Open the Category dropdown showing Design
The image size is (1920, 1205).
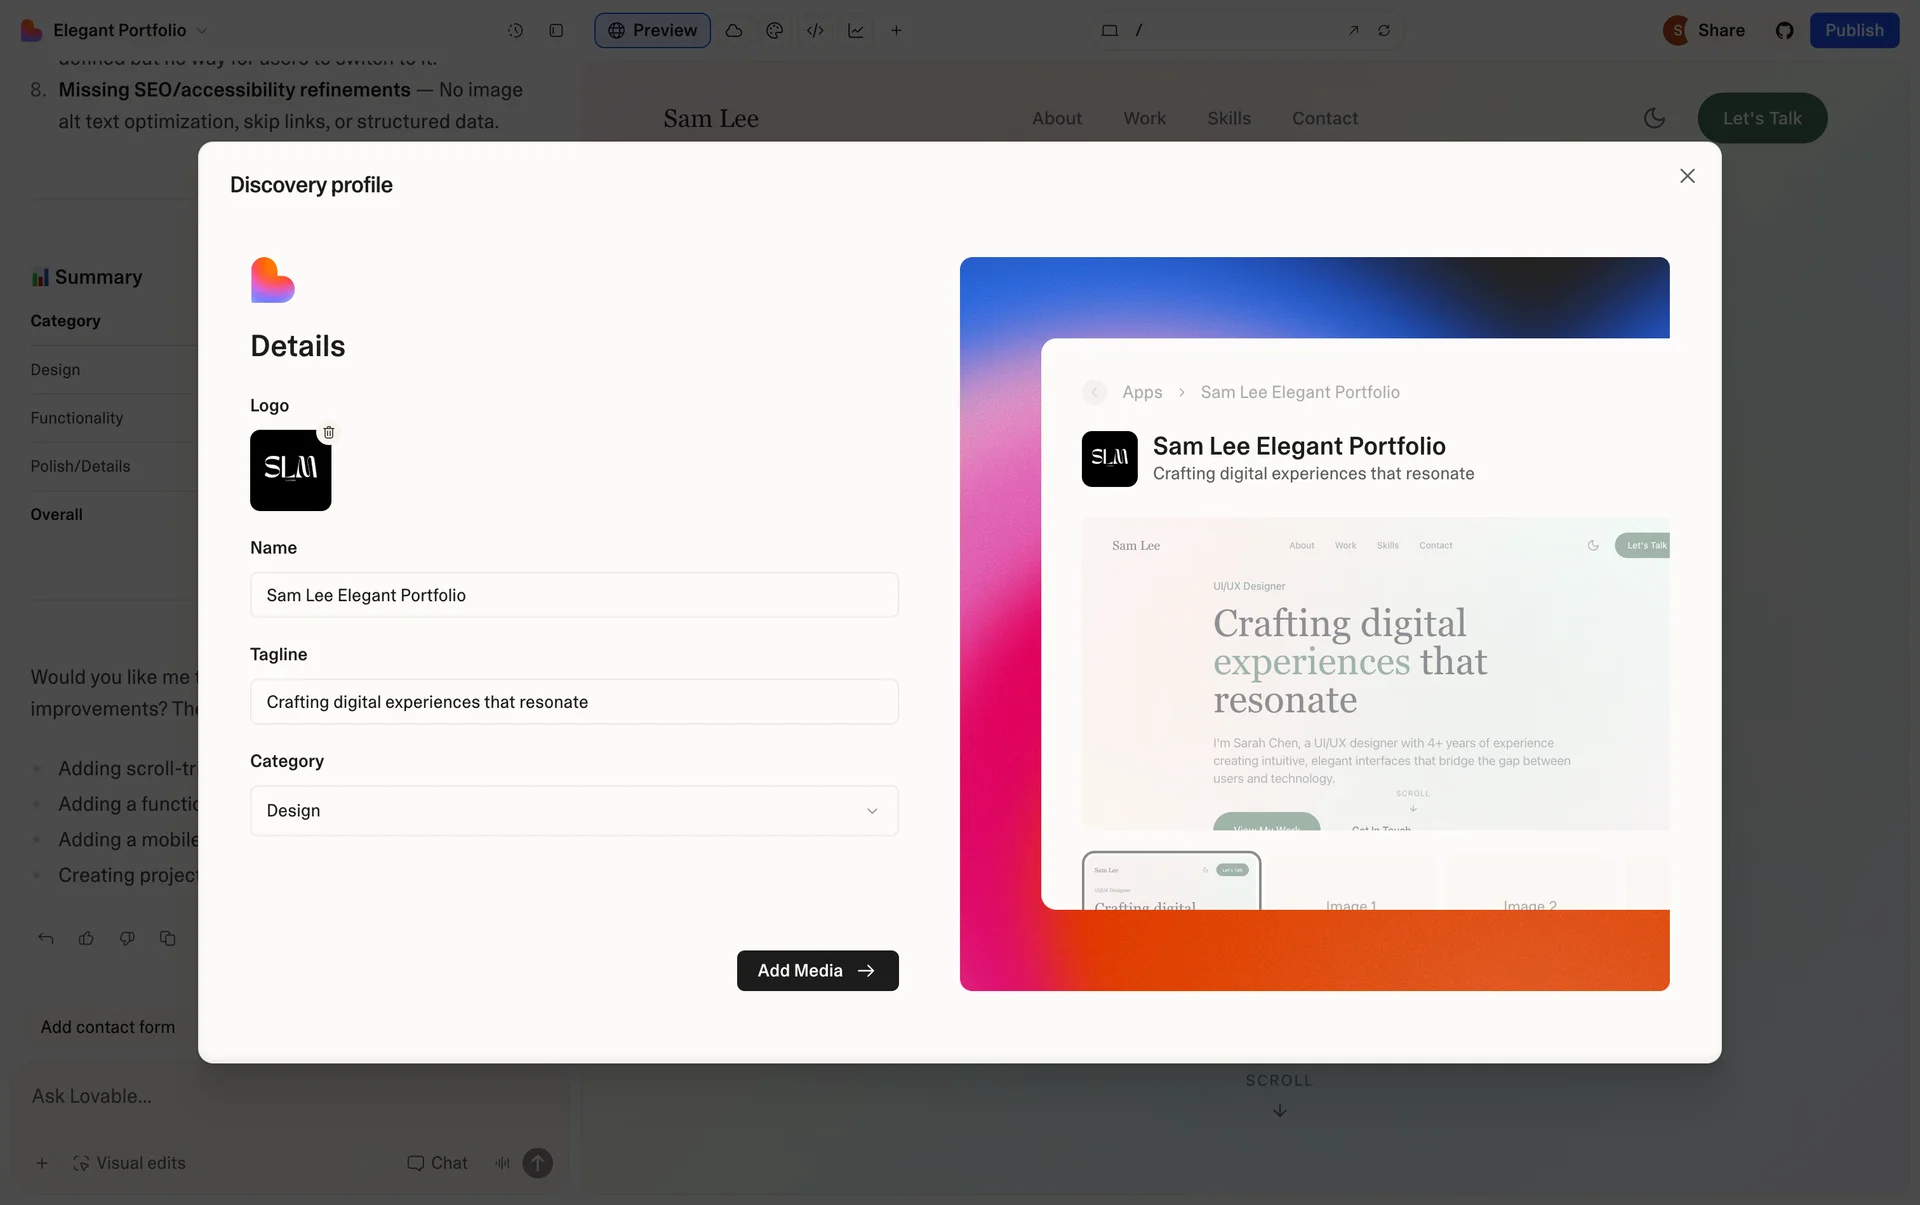tap(574, 811)
